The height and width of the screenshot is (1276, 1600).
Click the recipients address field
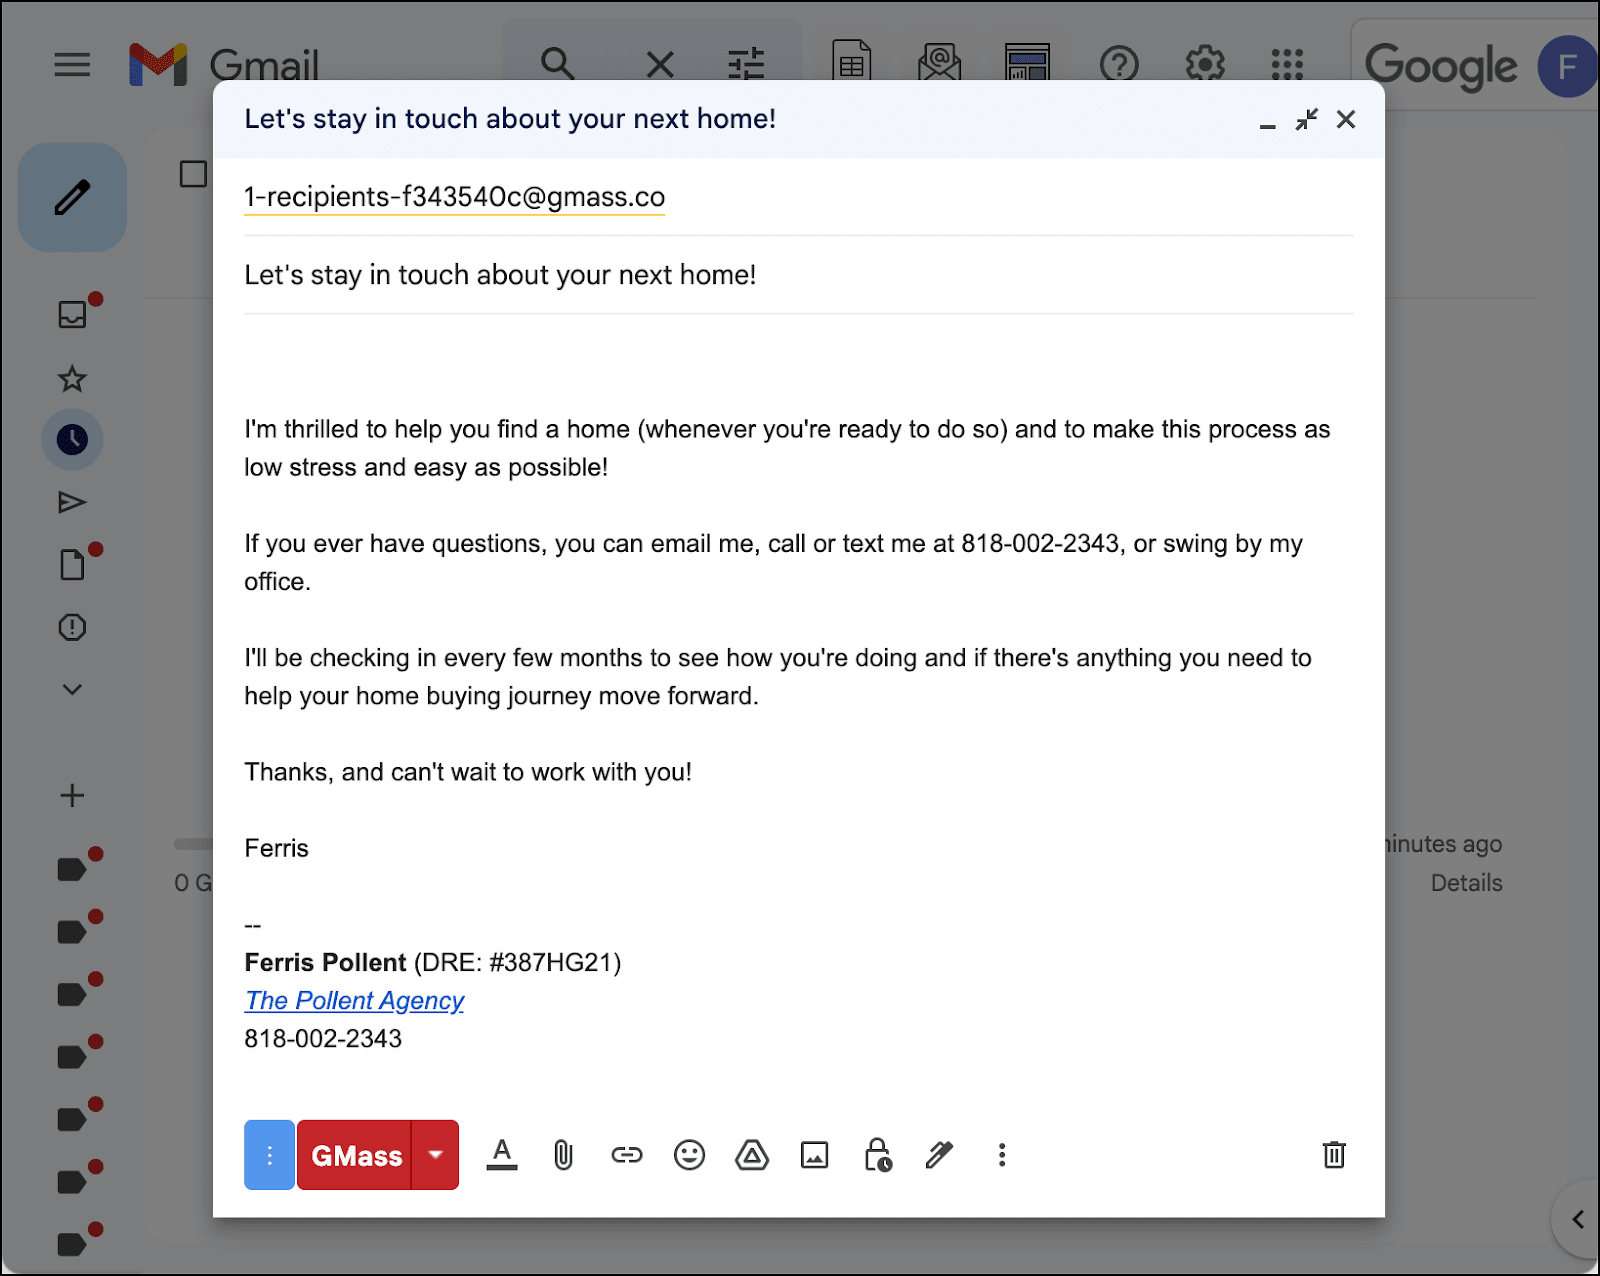coord(798,197)
